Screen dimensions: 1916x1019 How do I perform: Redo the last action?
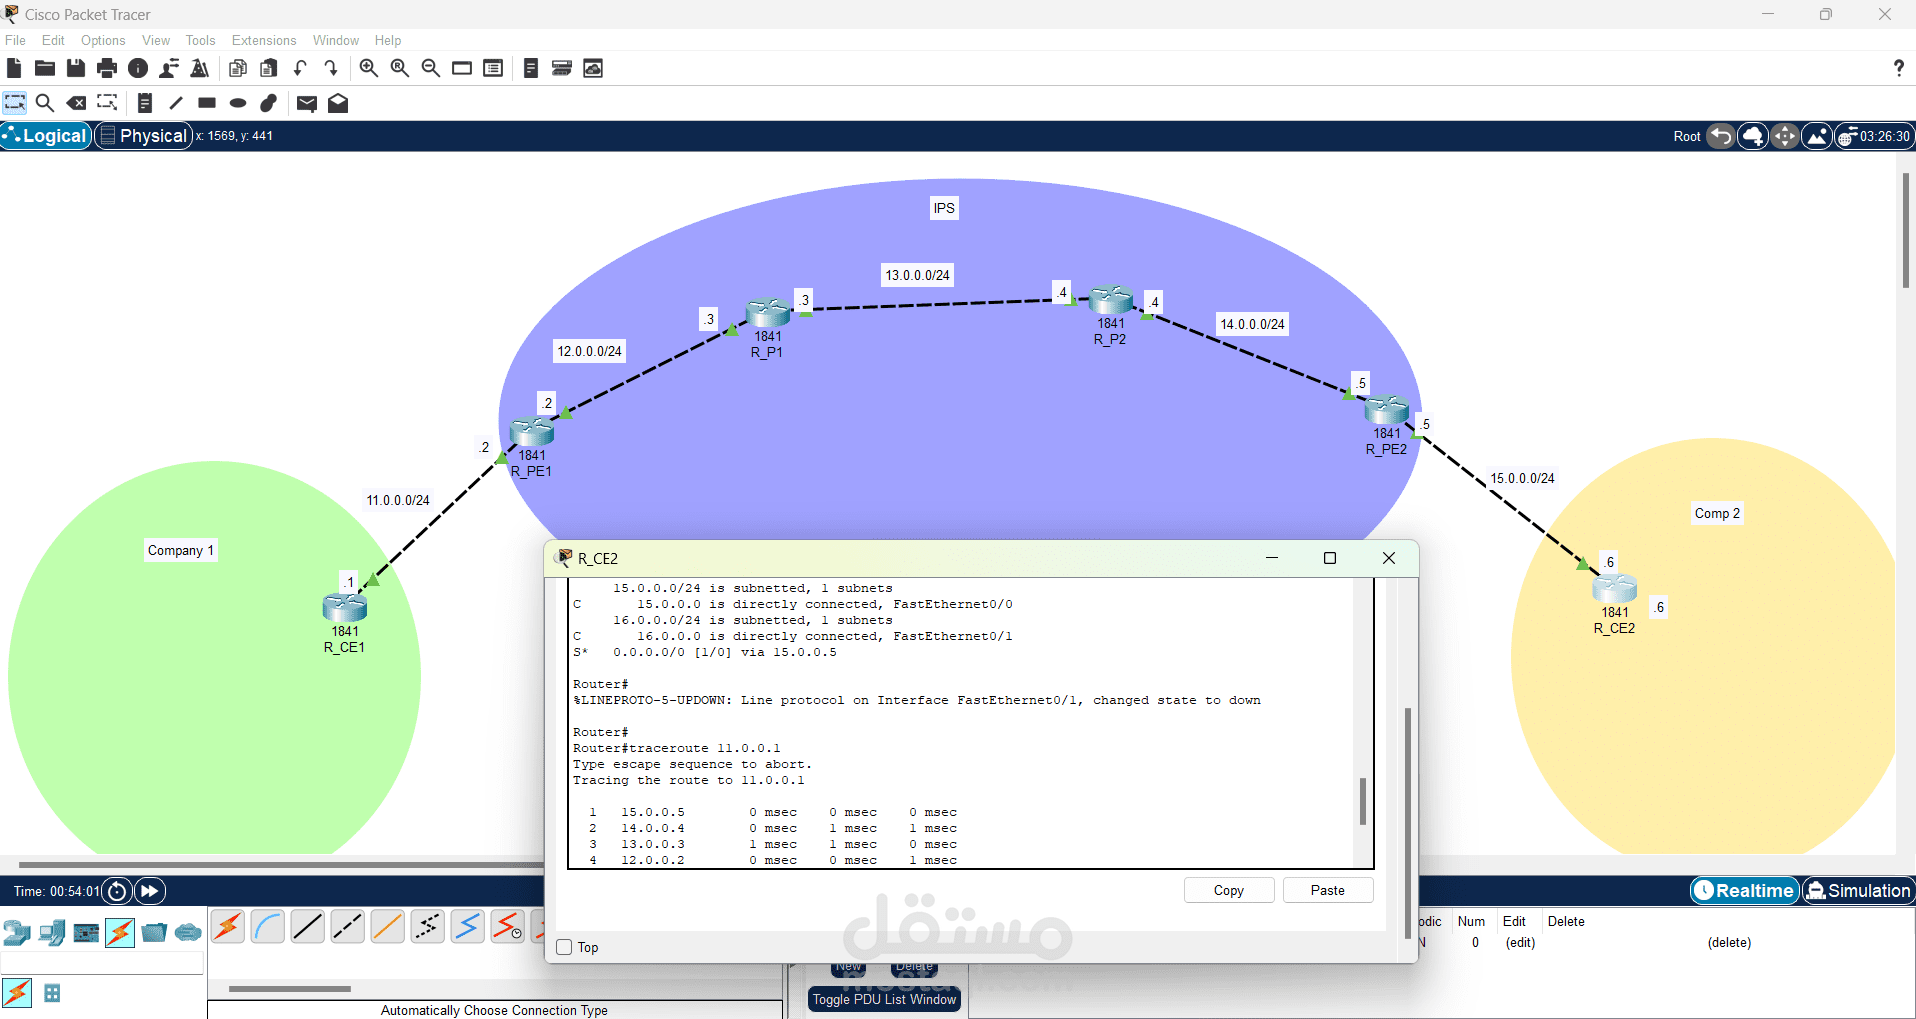[331, 68]
